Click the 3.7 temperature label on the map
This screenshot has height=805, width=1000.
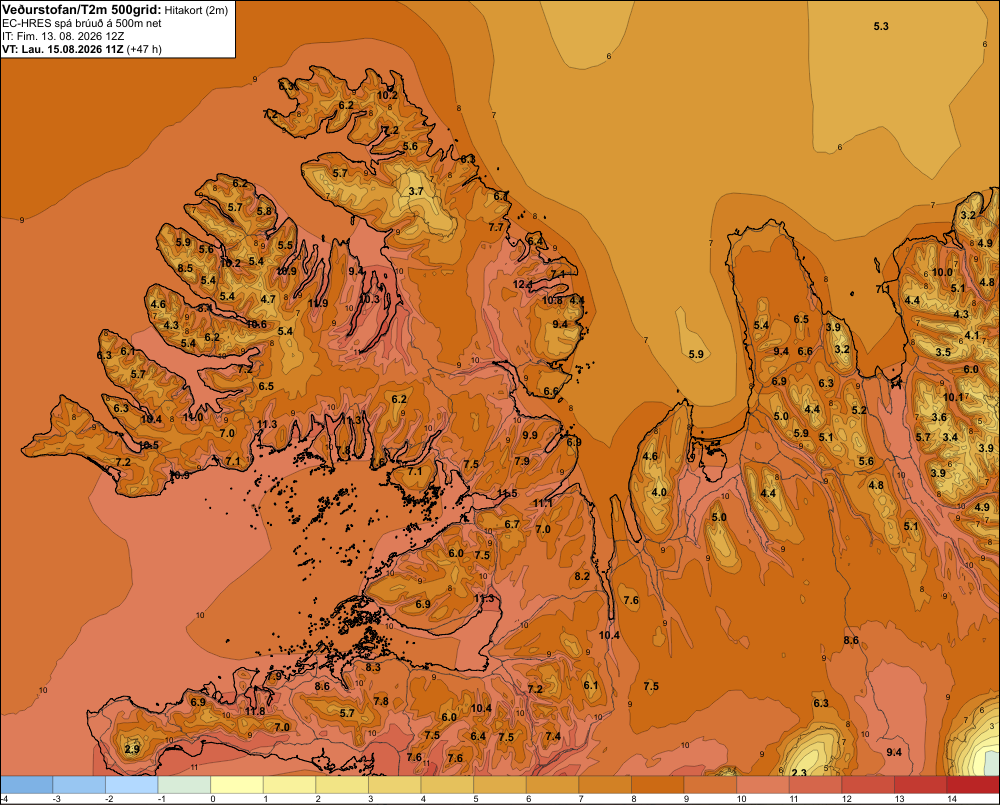pyautogui.click(x=416, y=191)
